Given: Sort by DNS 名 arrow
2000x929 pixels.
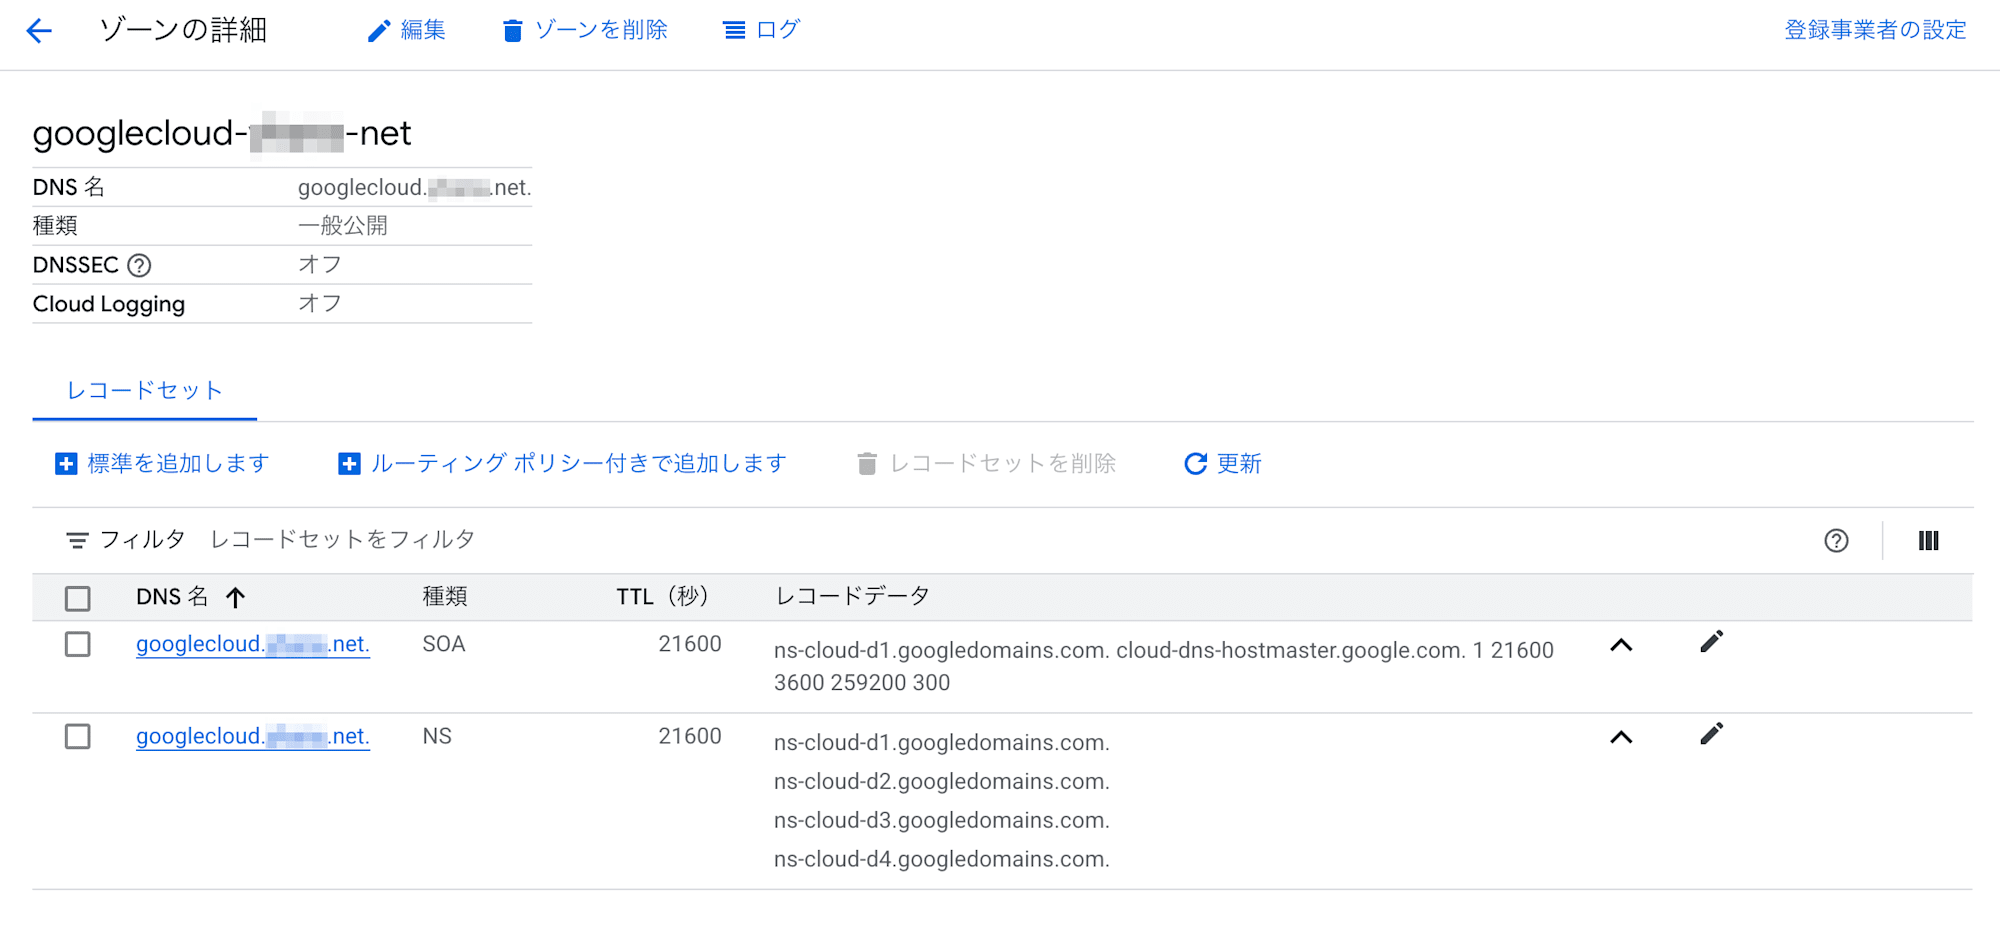Looking at the screenshot, I should click(x=235, y=598).
